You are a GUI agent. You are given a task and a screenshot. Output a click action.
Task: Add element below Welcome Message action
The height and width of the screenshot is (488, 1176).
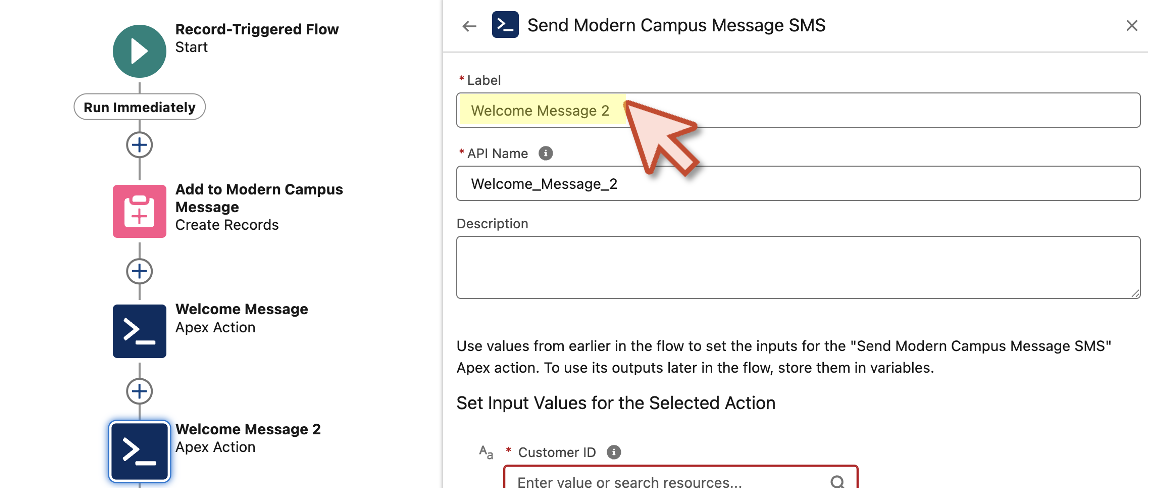[140, 391]
